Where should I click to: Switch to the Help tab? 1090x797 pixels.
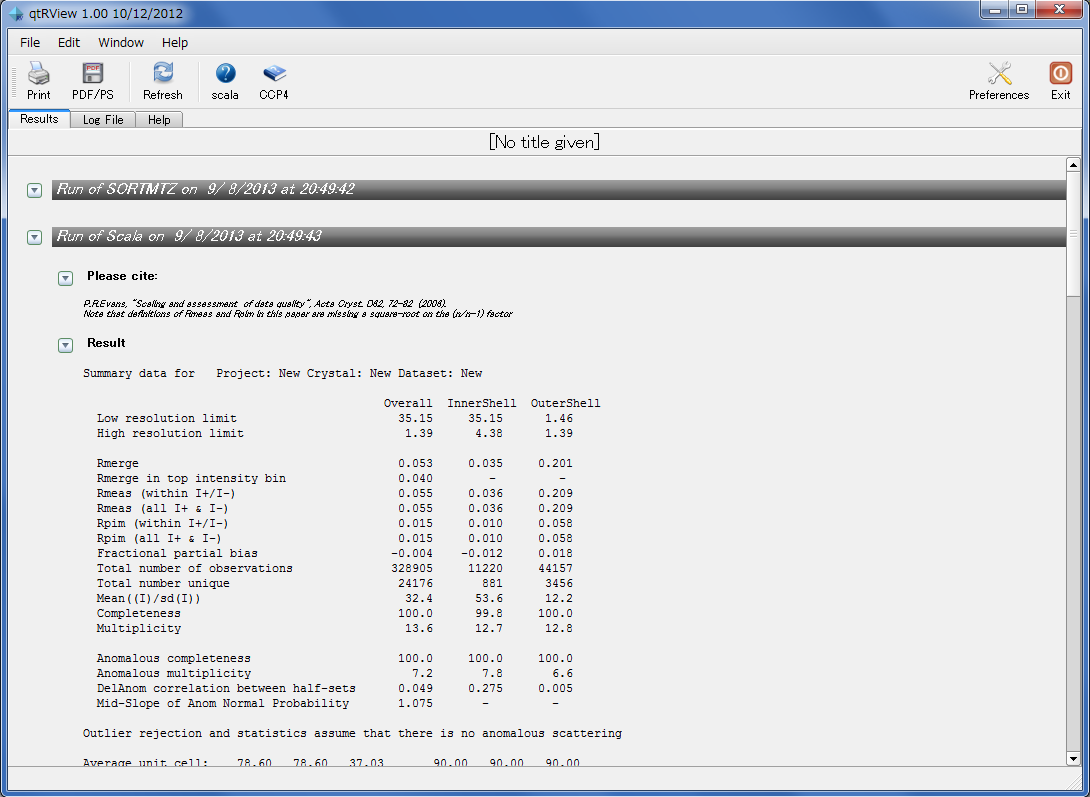coord(159,120)
